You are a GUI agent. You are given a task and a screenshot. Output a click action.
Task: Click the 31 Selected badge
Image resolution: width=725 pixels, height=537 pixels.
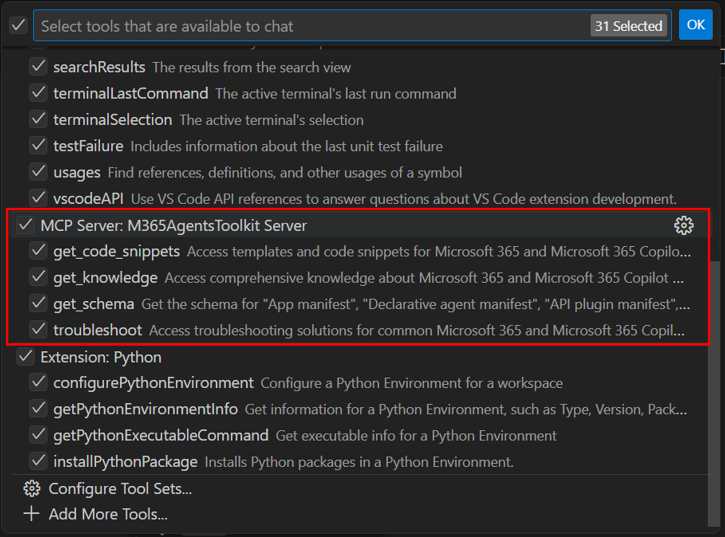[628, 26]
